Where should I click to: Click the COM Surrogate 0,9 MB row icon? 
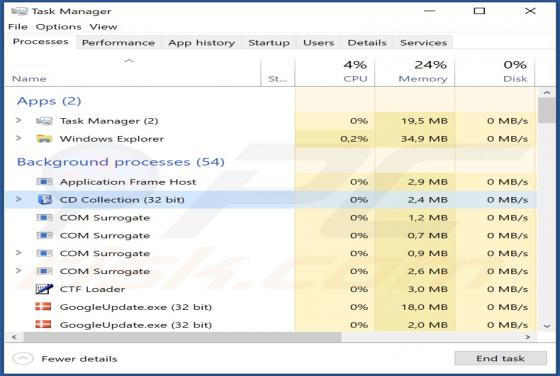tap(44, 253)
